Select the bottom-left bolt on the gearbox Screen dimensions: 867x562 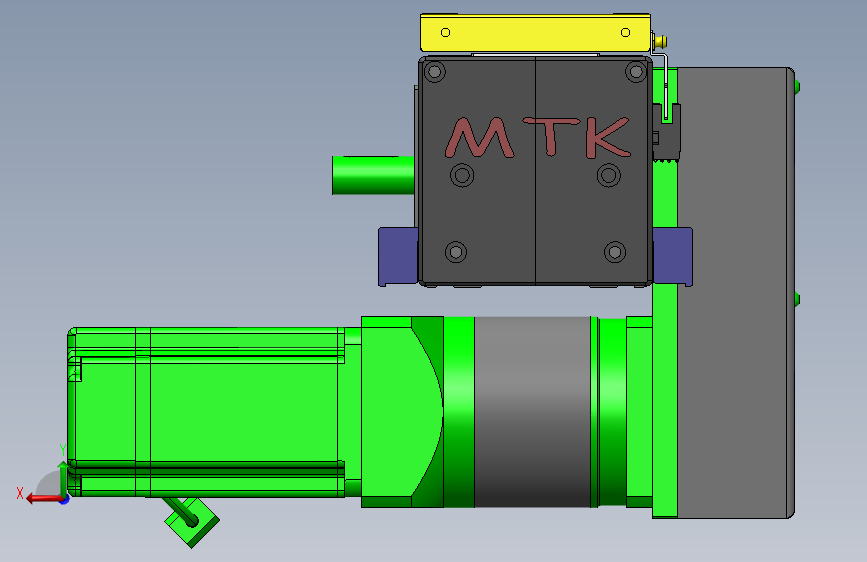click(x=456, y=252)
